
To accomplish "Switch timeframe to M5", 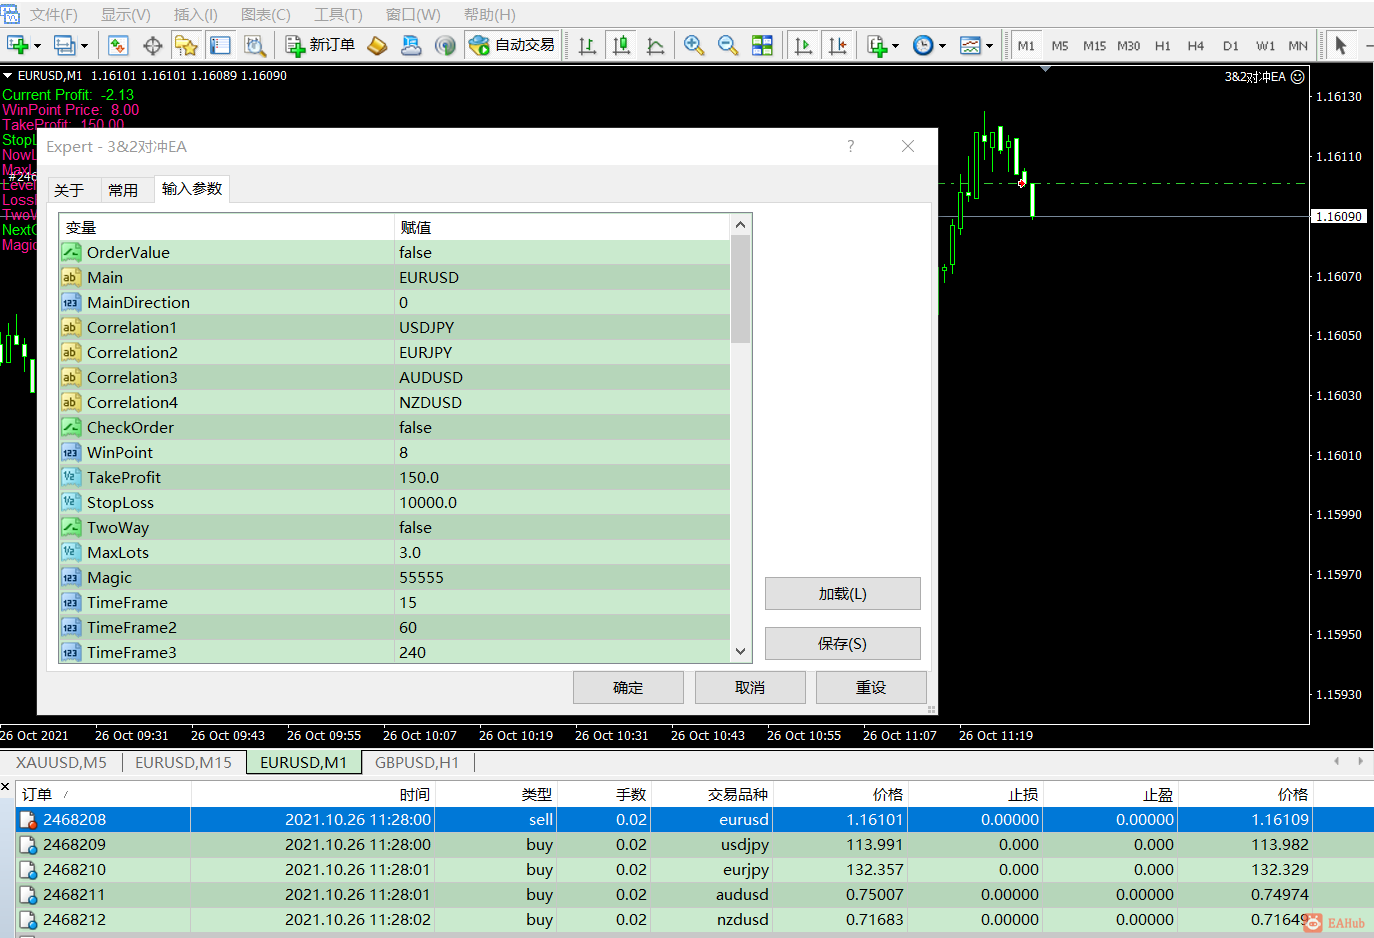I will (1060, 46).
